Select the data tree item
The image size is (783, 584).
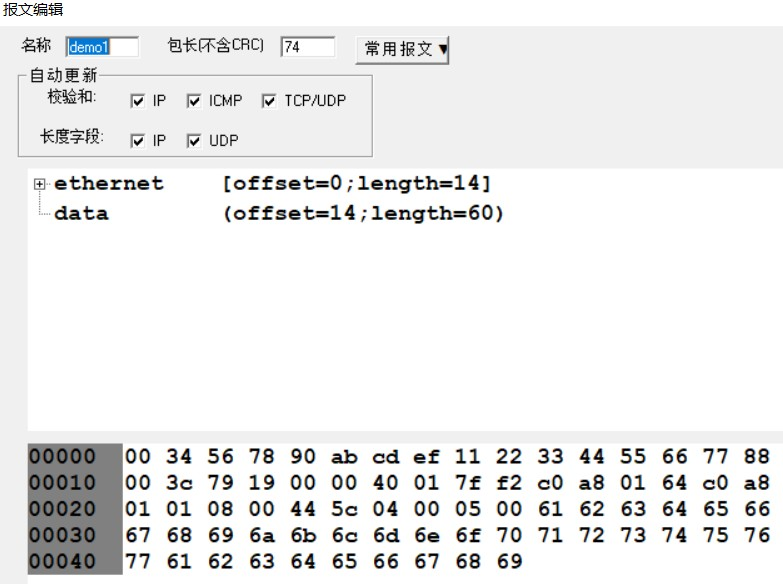pos(81,214)
